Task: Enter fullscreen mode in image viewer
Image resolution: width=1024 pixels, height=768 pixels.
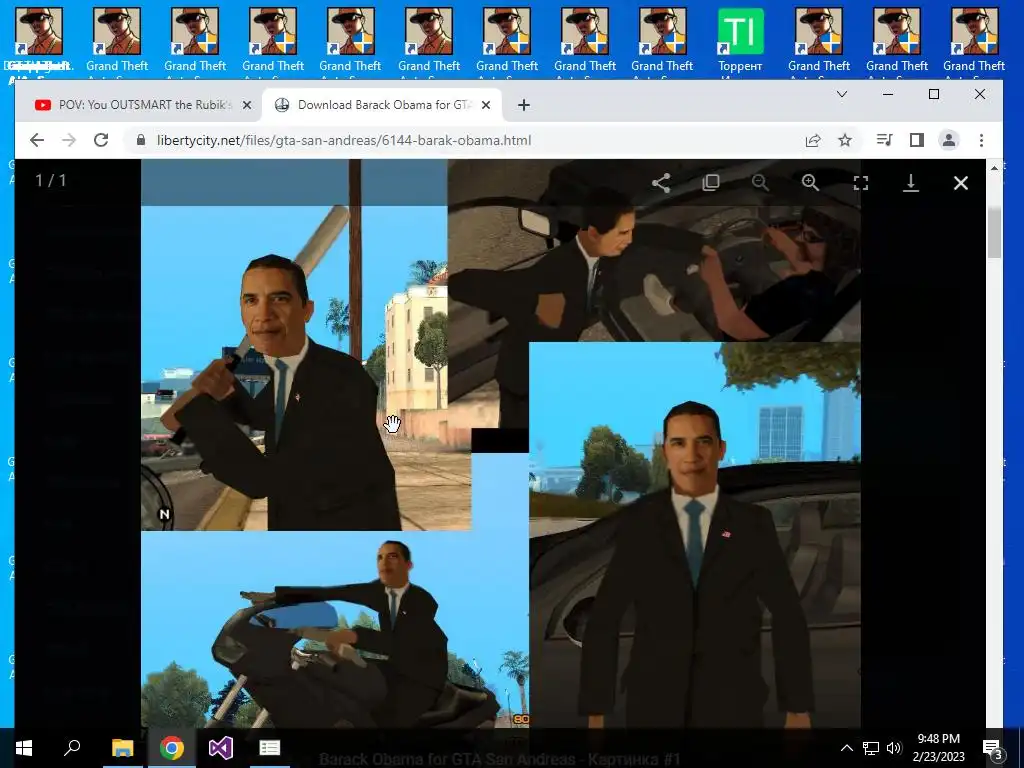Action: coord(861,183)
